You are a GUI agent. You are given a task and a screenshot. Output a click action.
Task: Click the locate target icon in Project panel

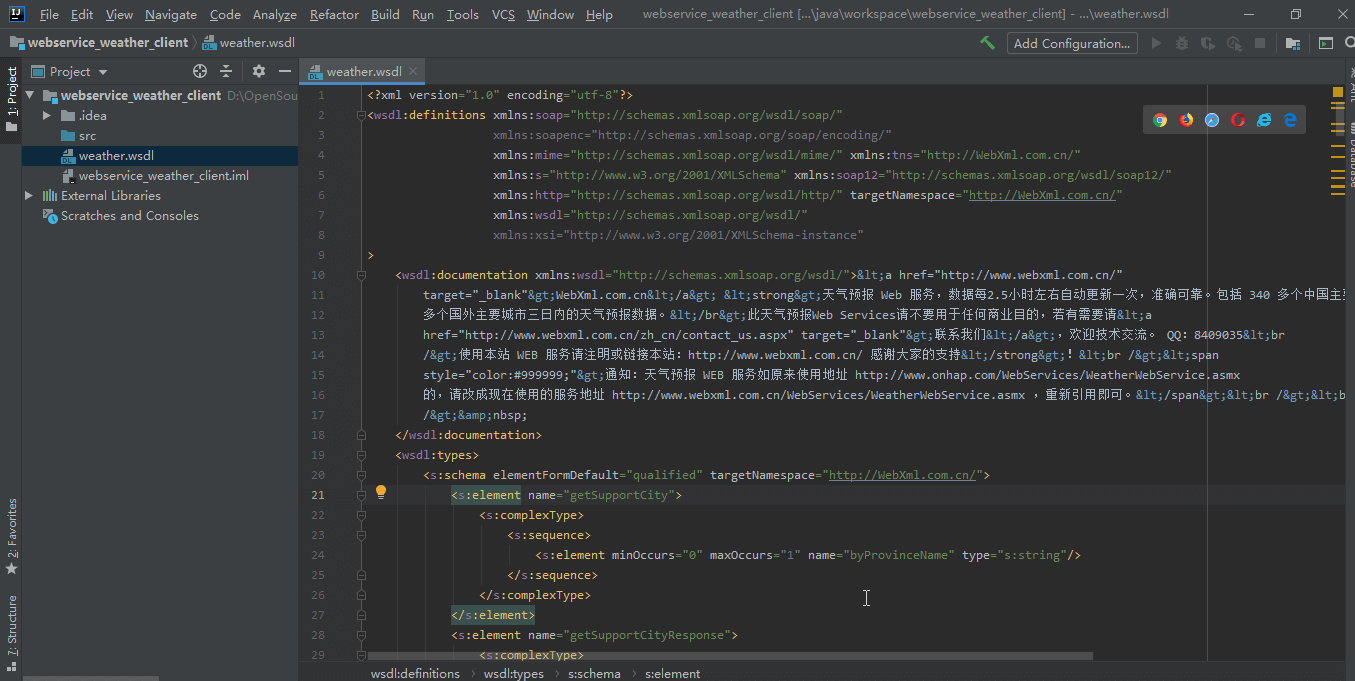(200, 71)
